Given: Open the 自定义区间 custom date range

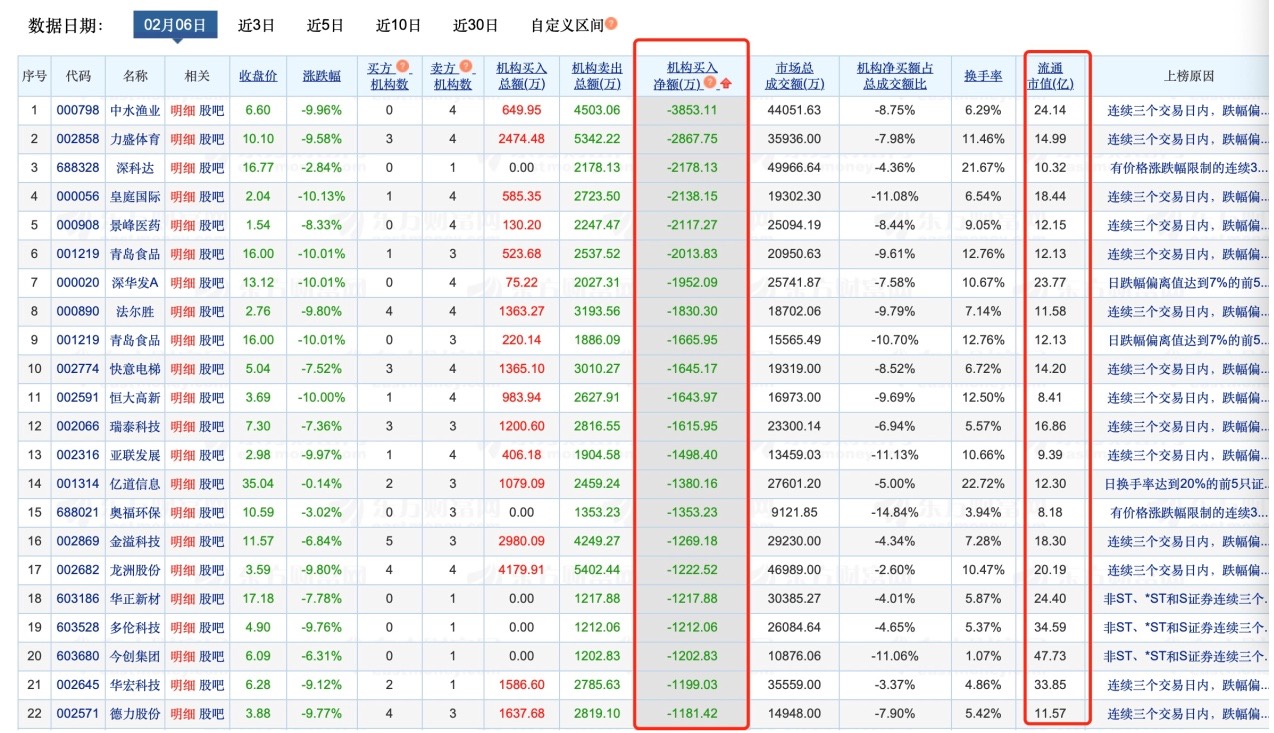Looking at the screenshot, I should pyautogui.click(x=567, y=25).
